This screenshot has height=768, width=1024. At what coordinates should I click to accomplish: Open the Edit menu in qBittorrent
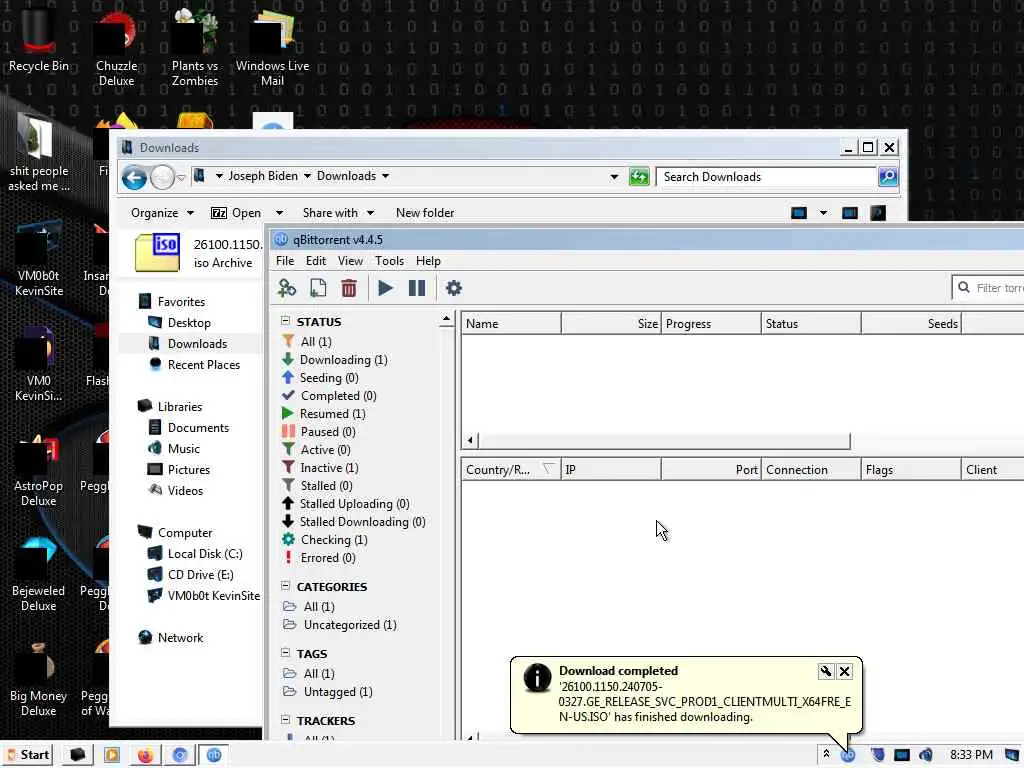[x=315, y=261]
